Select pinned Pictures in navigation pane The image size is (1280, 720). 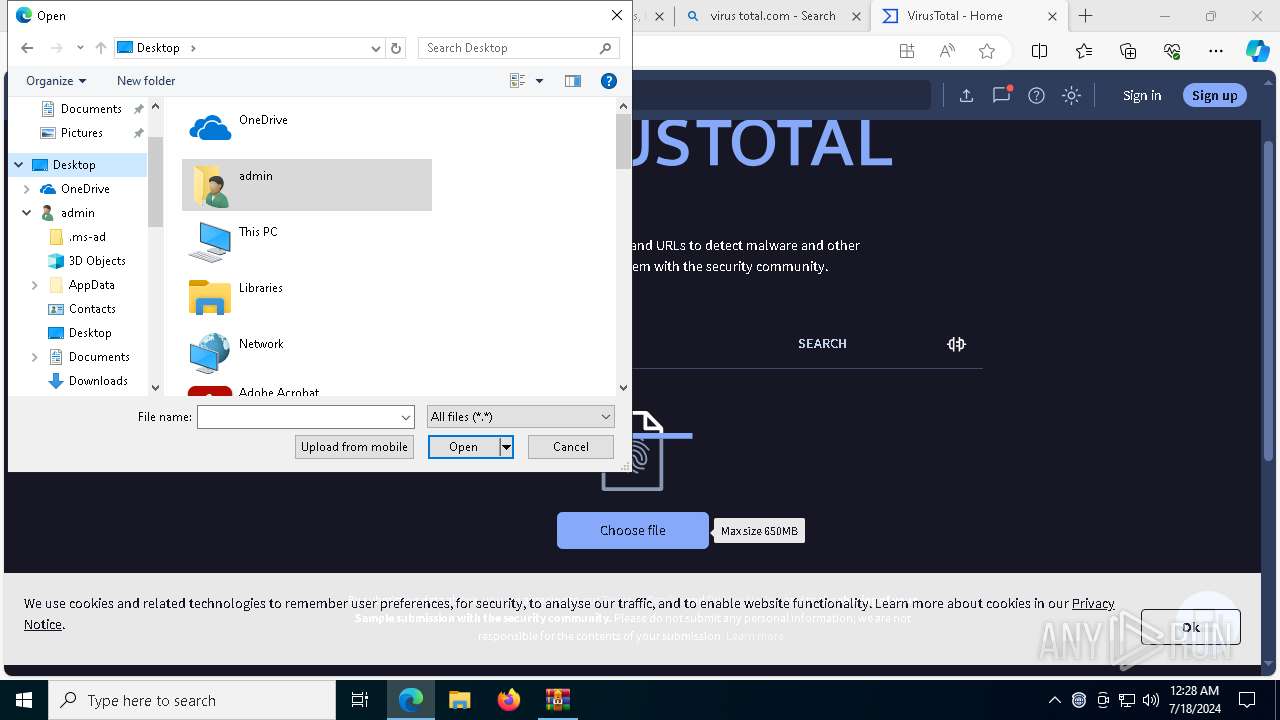(x=81, y=133)
